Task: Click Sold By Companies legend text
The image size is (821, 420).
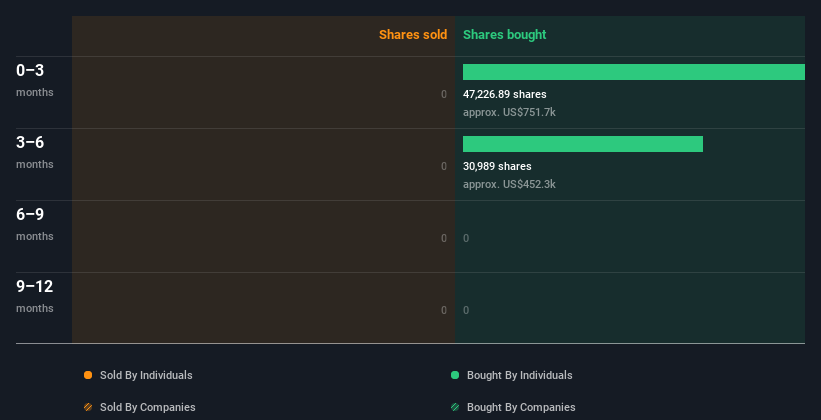Action: click(148, 407)
